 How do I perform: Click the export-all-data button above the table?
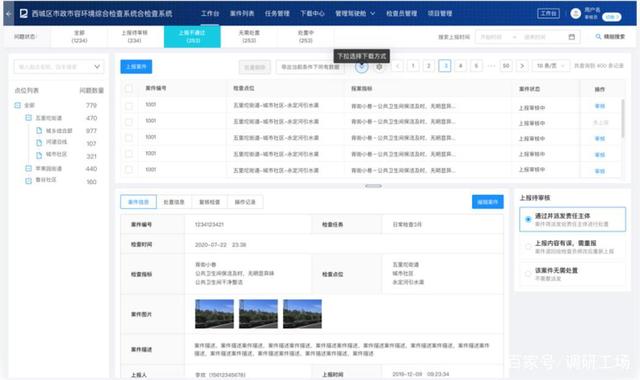(310, 67)
